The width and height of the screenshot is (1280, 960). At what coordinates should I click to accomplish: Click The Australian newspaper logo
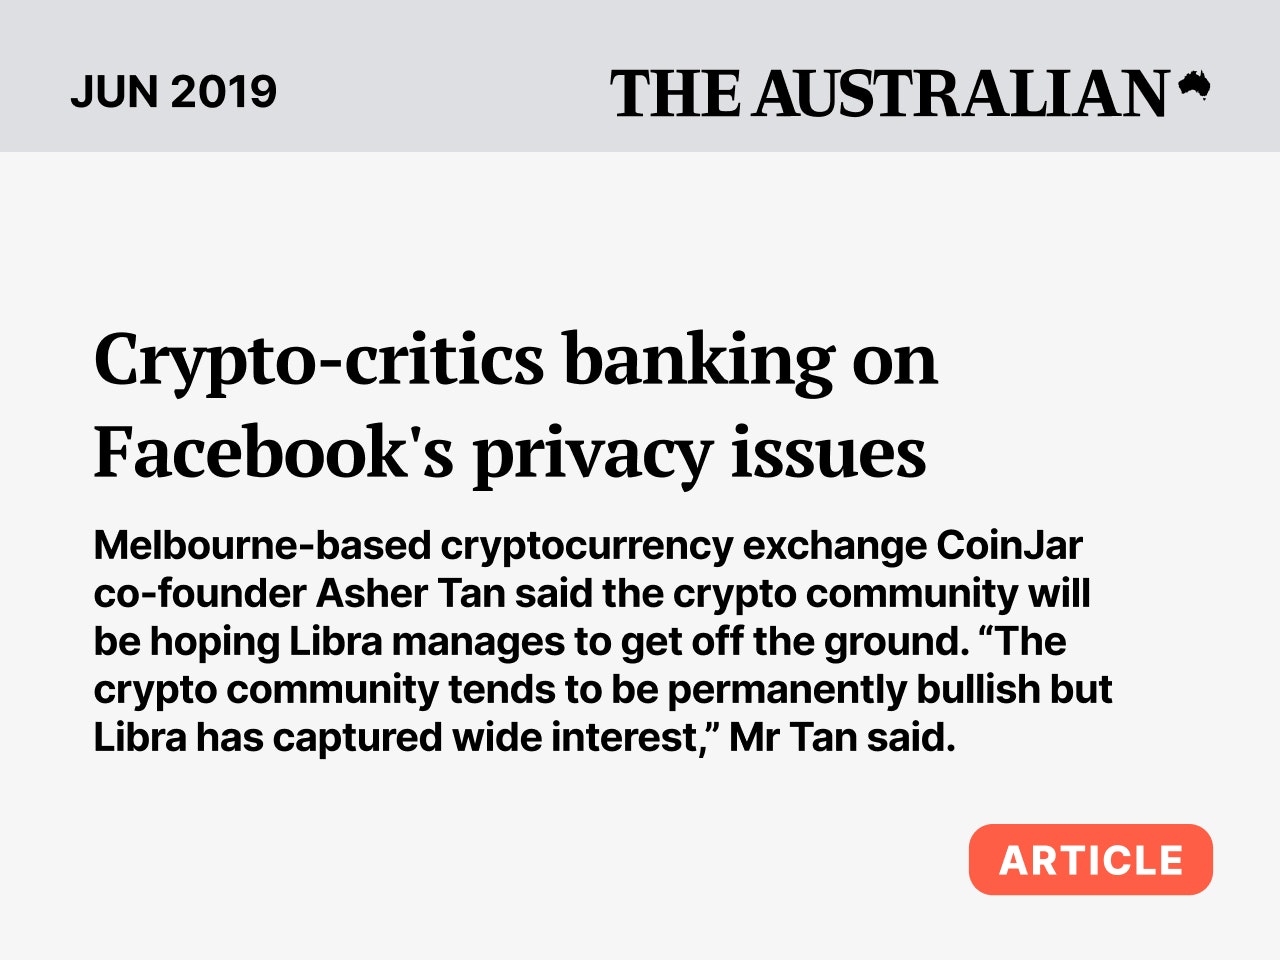[x=888, y=93]
